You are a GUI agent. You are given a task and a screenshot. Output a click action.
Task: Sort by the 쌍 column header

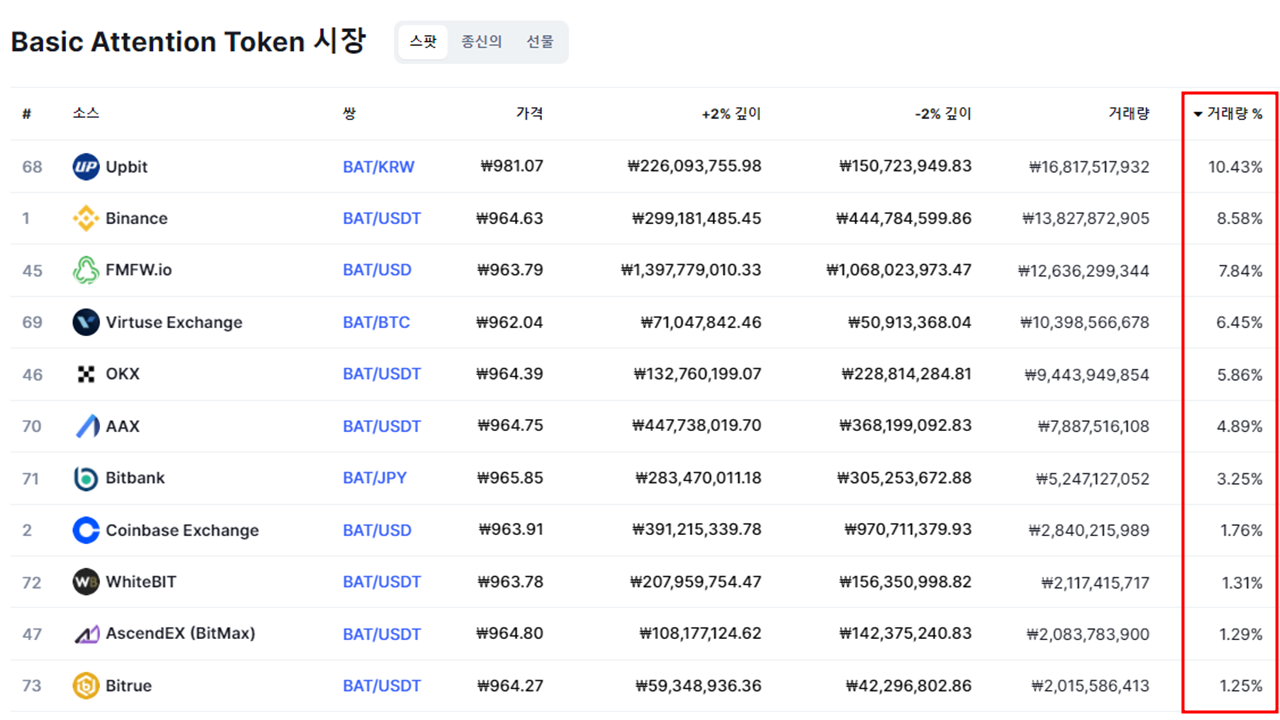coord(349,114)
